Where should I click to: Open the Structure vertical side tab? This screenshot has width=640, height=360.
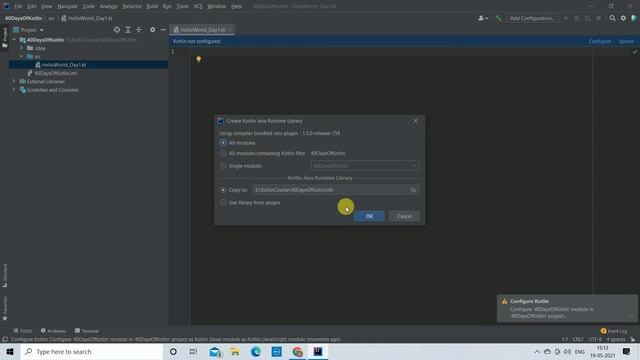pyautogui.click(x=4, y=275)
